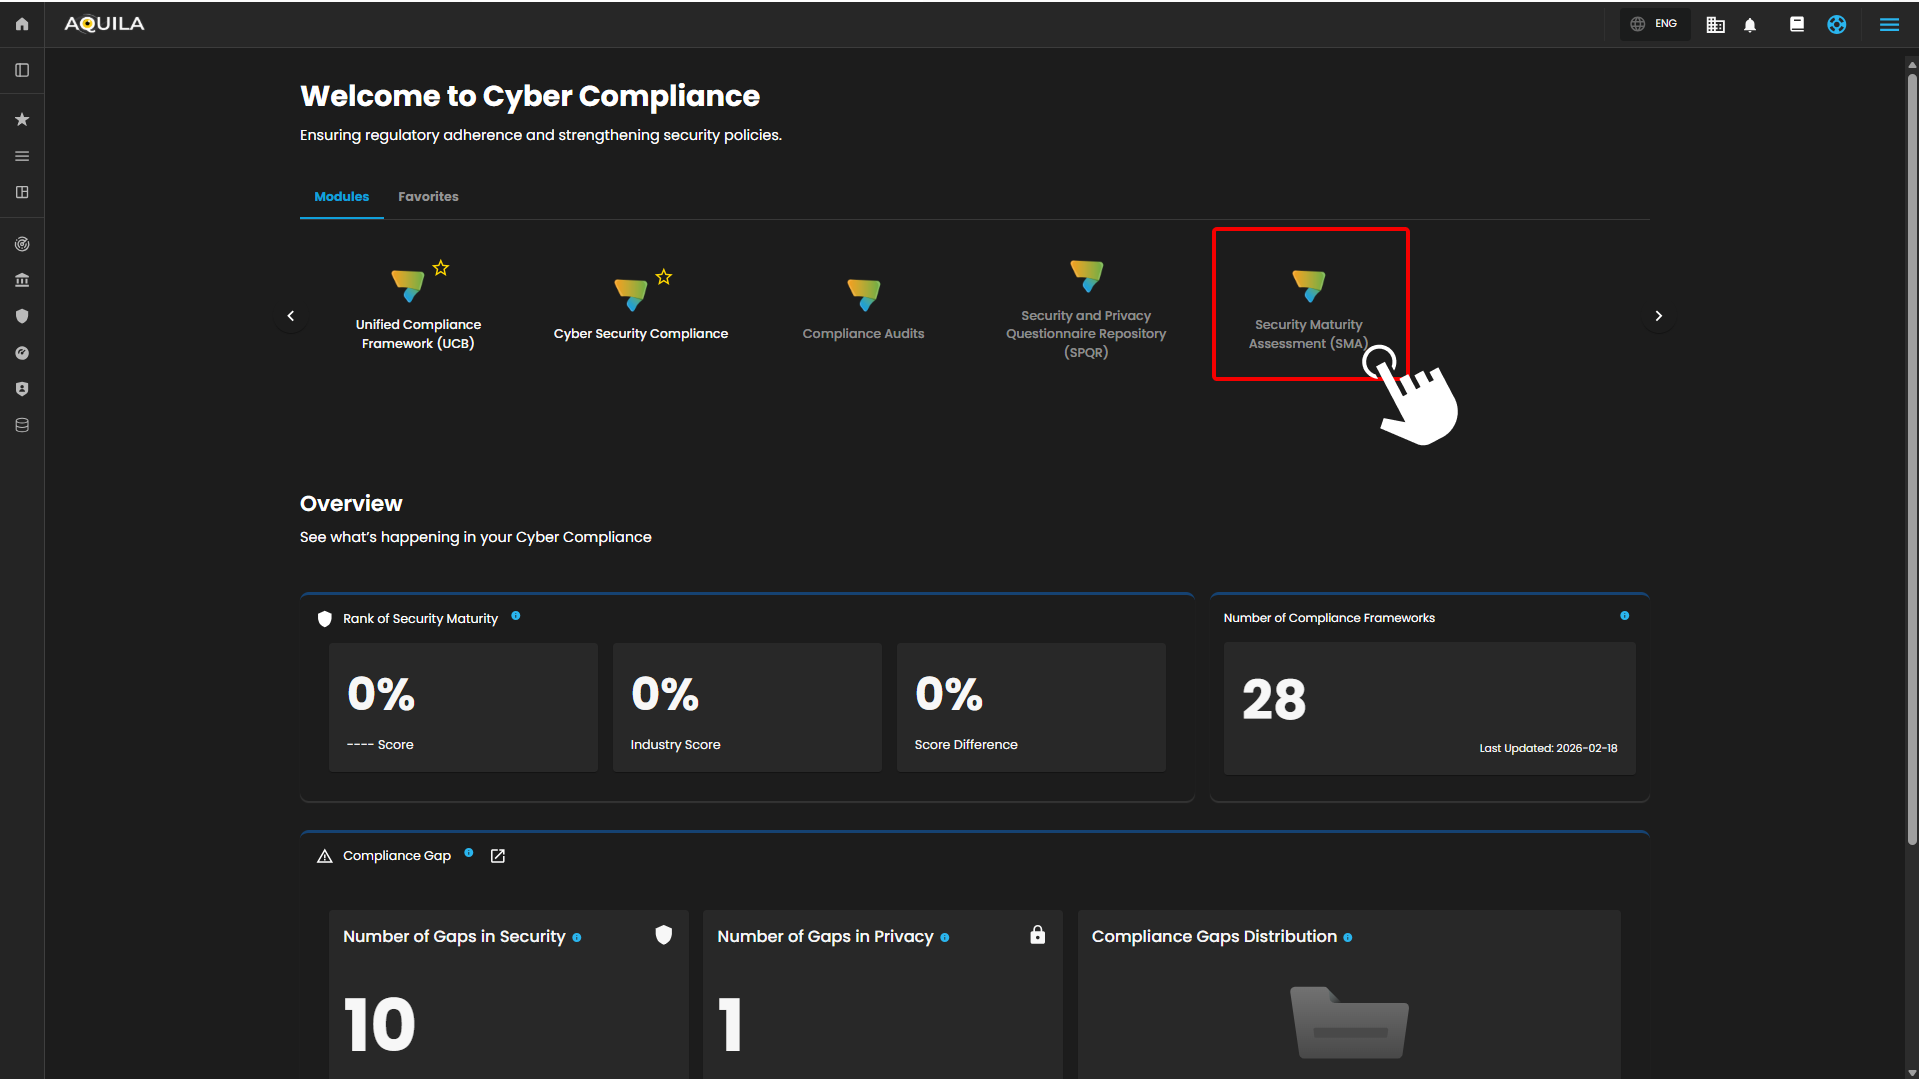Open the ENG language selector
This screenshot has width=1919, height=1079.
tap(1655, 24)
